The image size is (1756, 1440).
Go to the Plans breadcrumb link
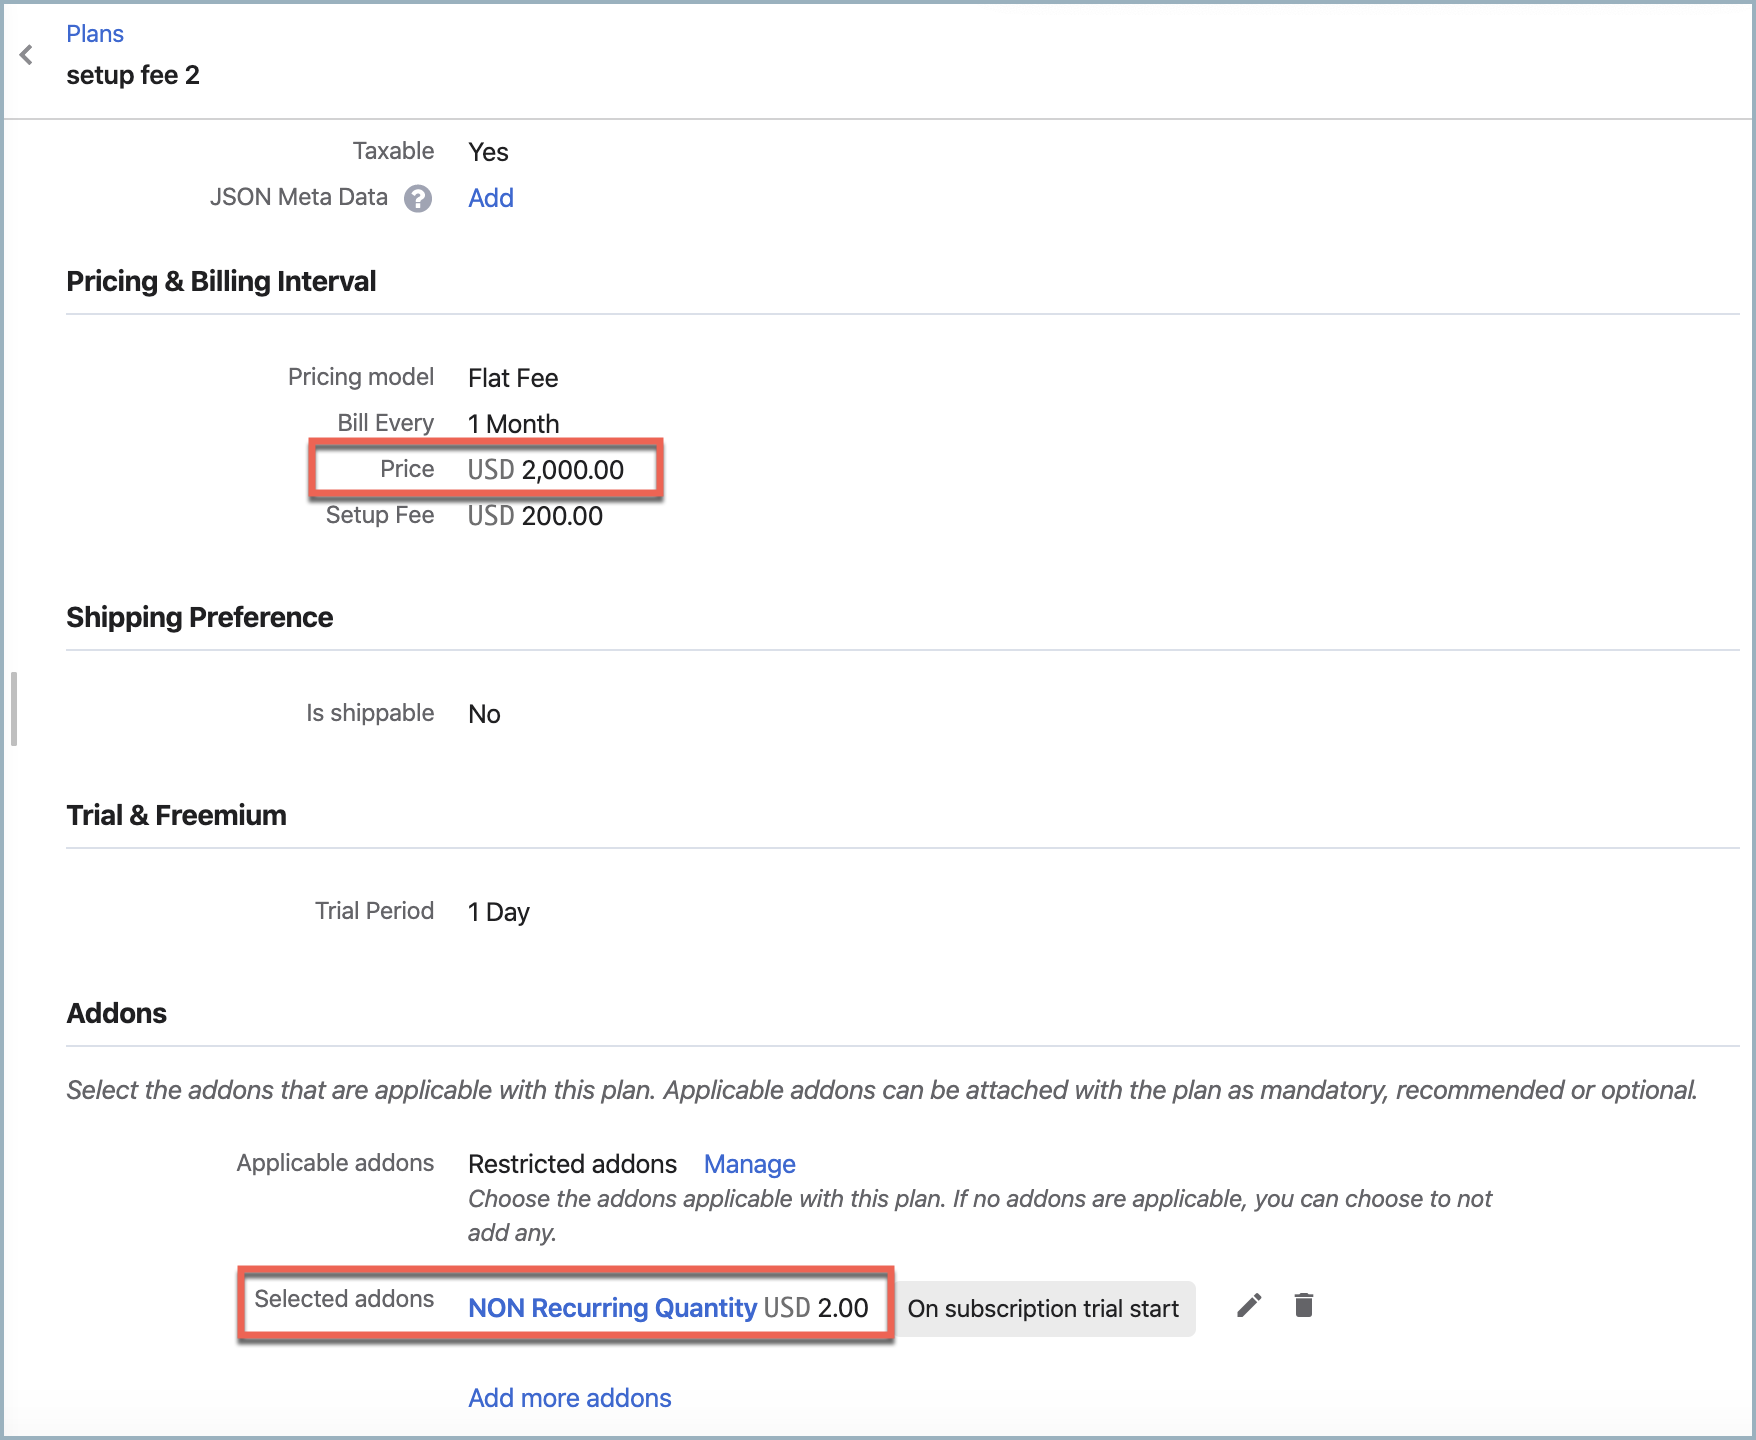point(95,34)
